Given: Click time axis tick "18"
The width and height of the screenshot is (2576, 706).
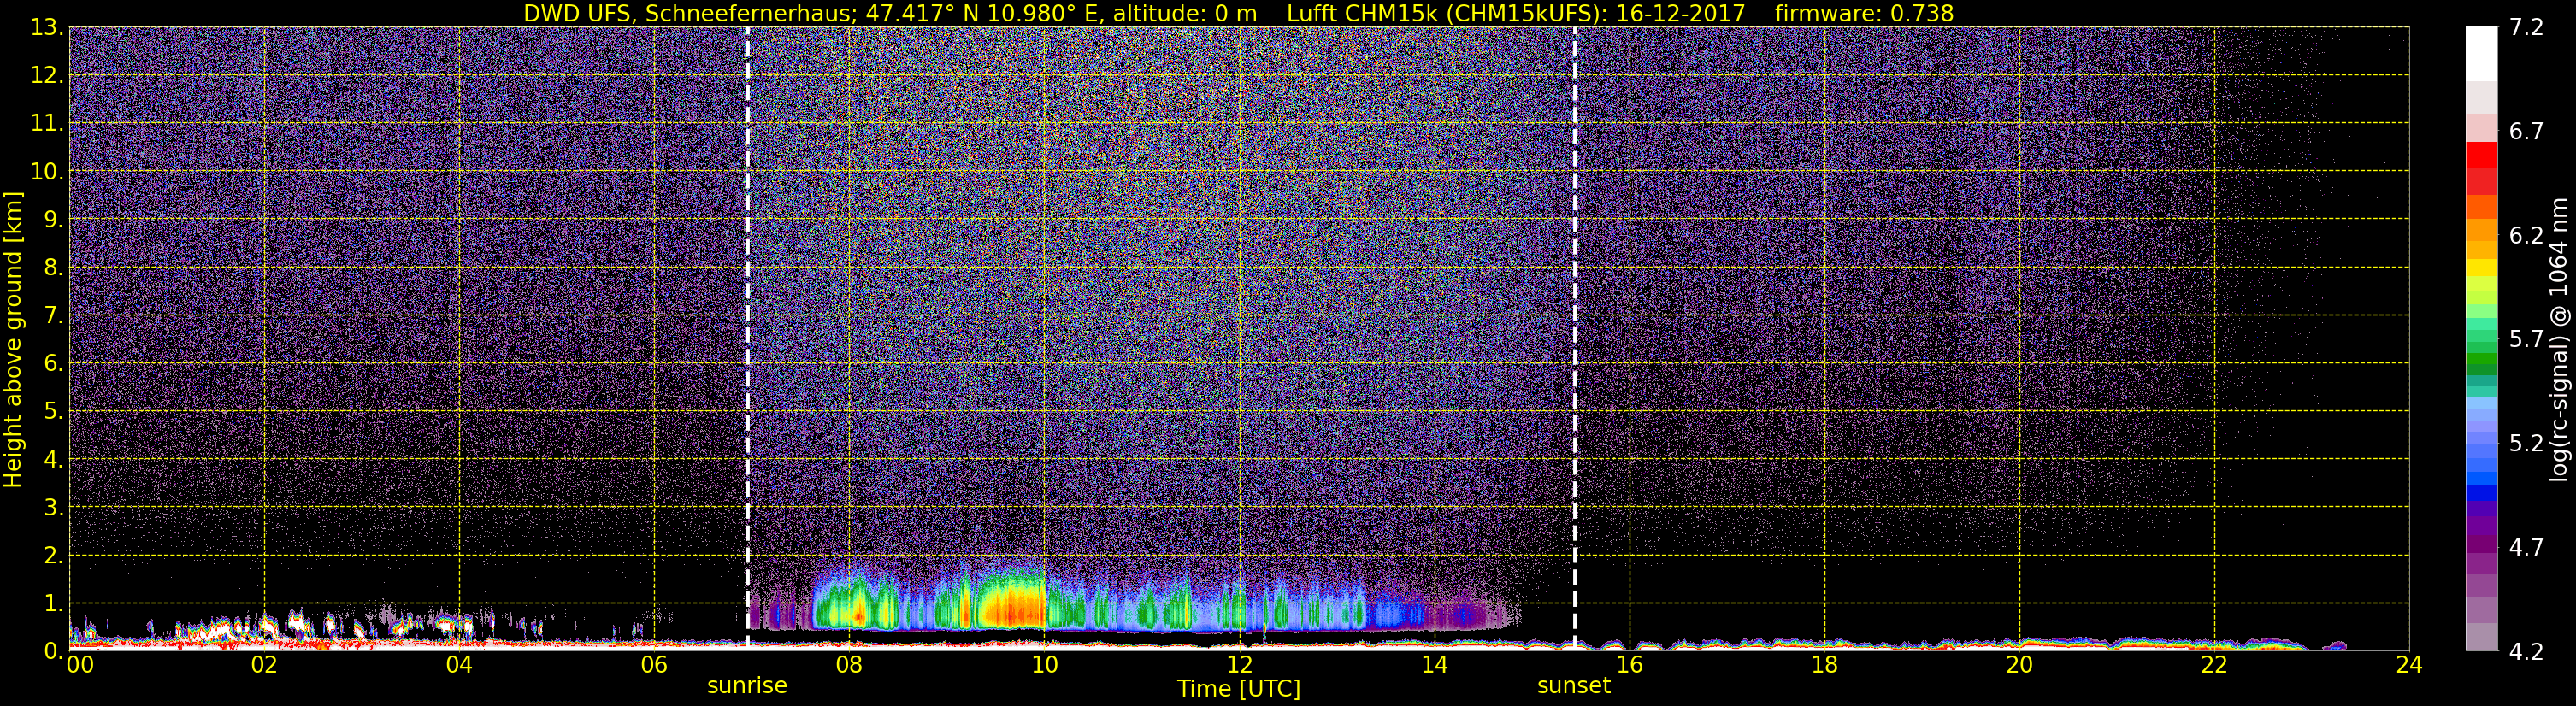Looking at the screenshot, I should click(x=1824, y=665).
